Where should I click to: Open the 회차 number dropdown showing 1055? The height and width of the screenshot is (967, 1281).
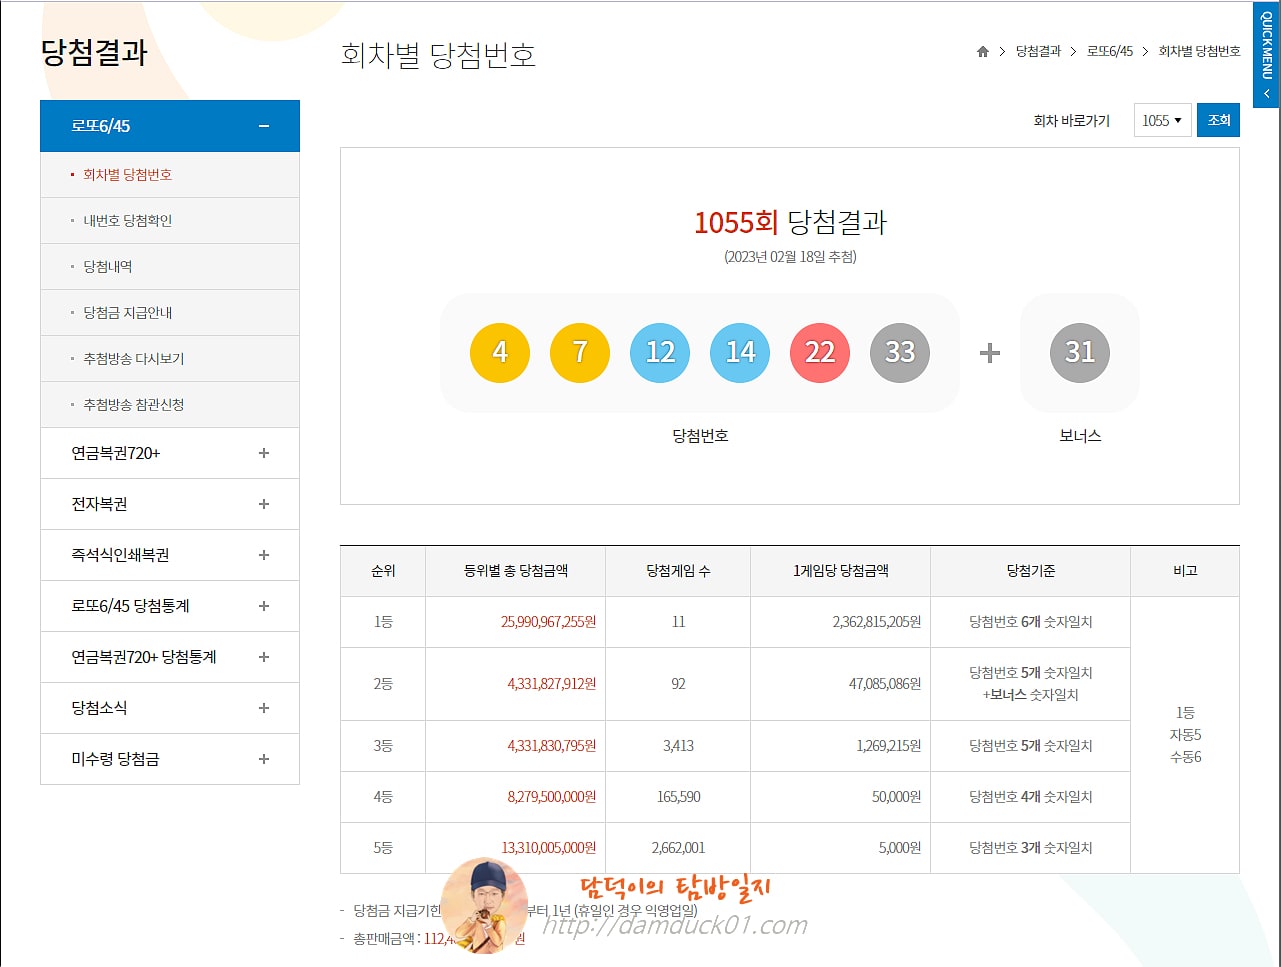coord(1162,120)
